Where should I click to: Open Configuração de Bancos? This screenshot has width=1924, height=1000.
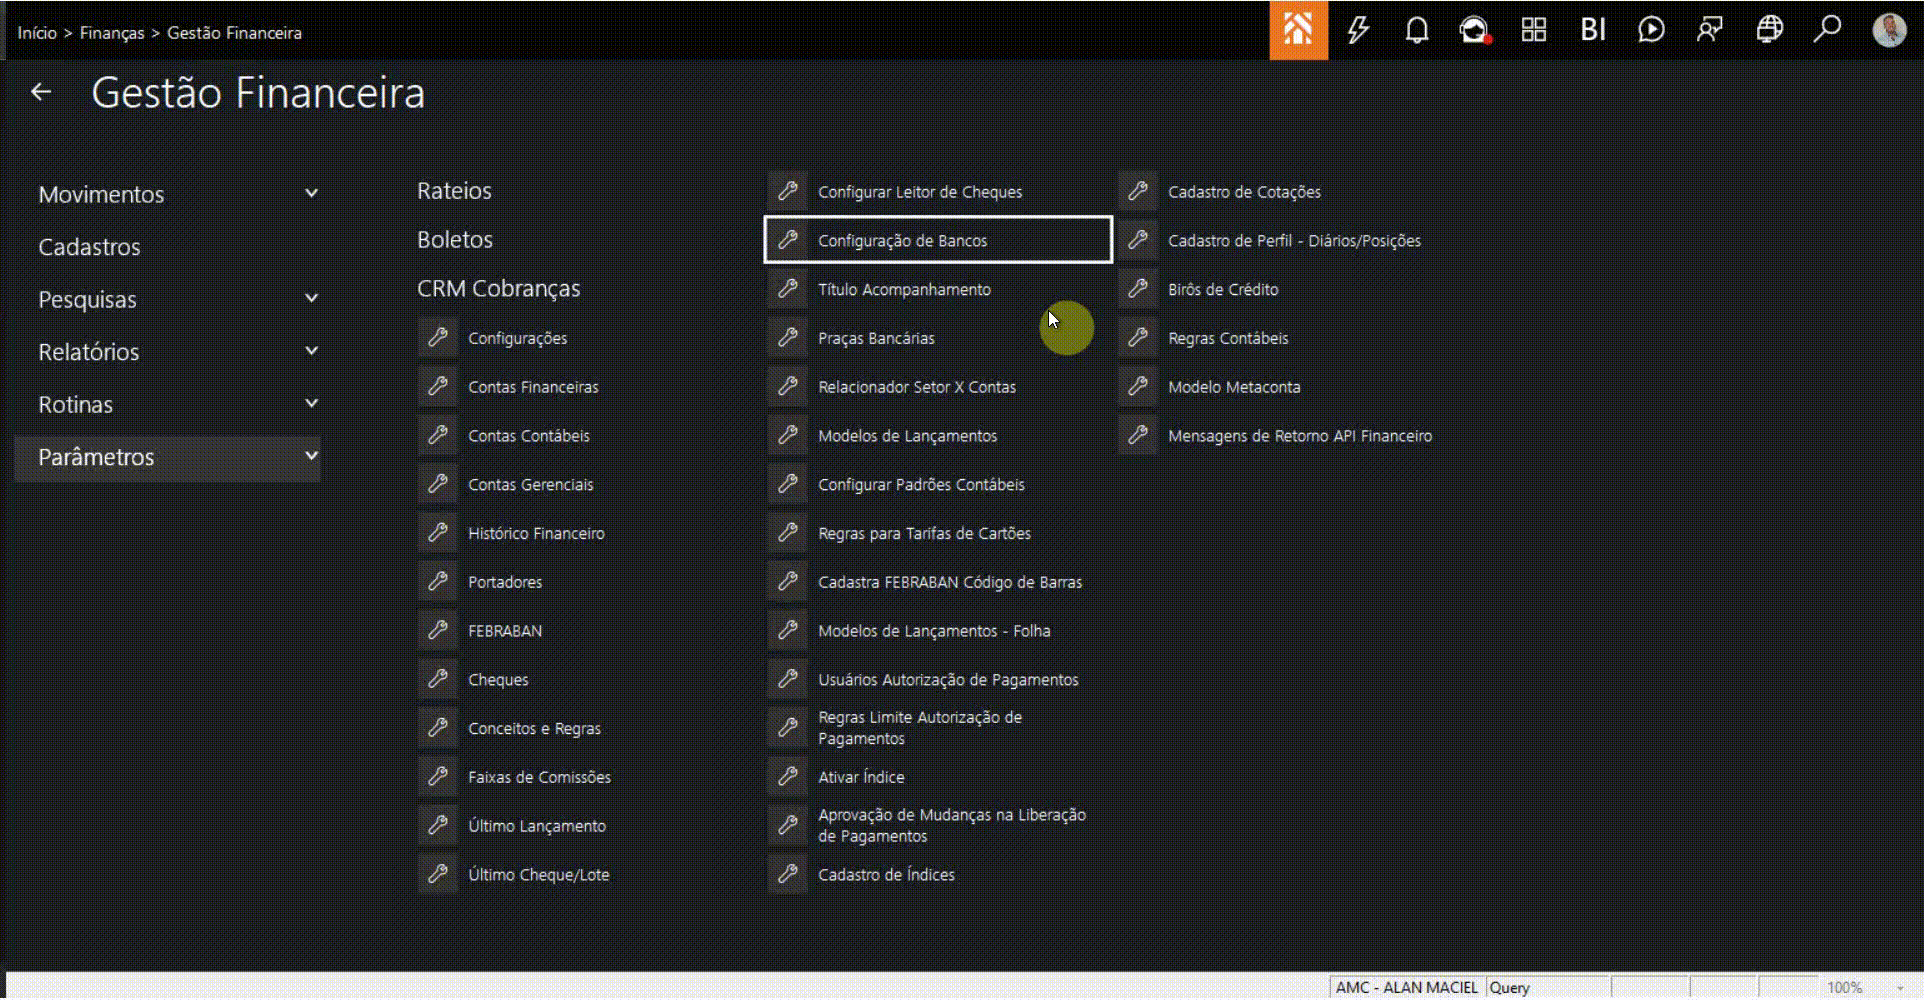[x=938, y=240]
